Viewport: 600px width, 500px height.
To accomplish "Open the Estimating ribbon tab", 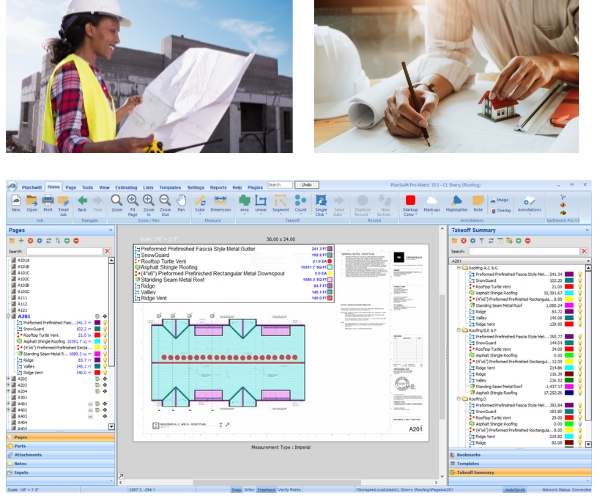I will (x=127, y=185).
